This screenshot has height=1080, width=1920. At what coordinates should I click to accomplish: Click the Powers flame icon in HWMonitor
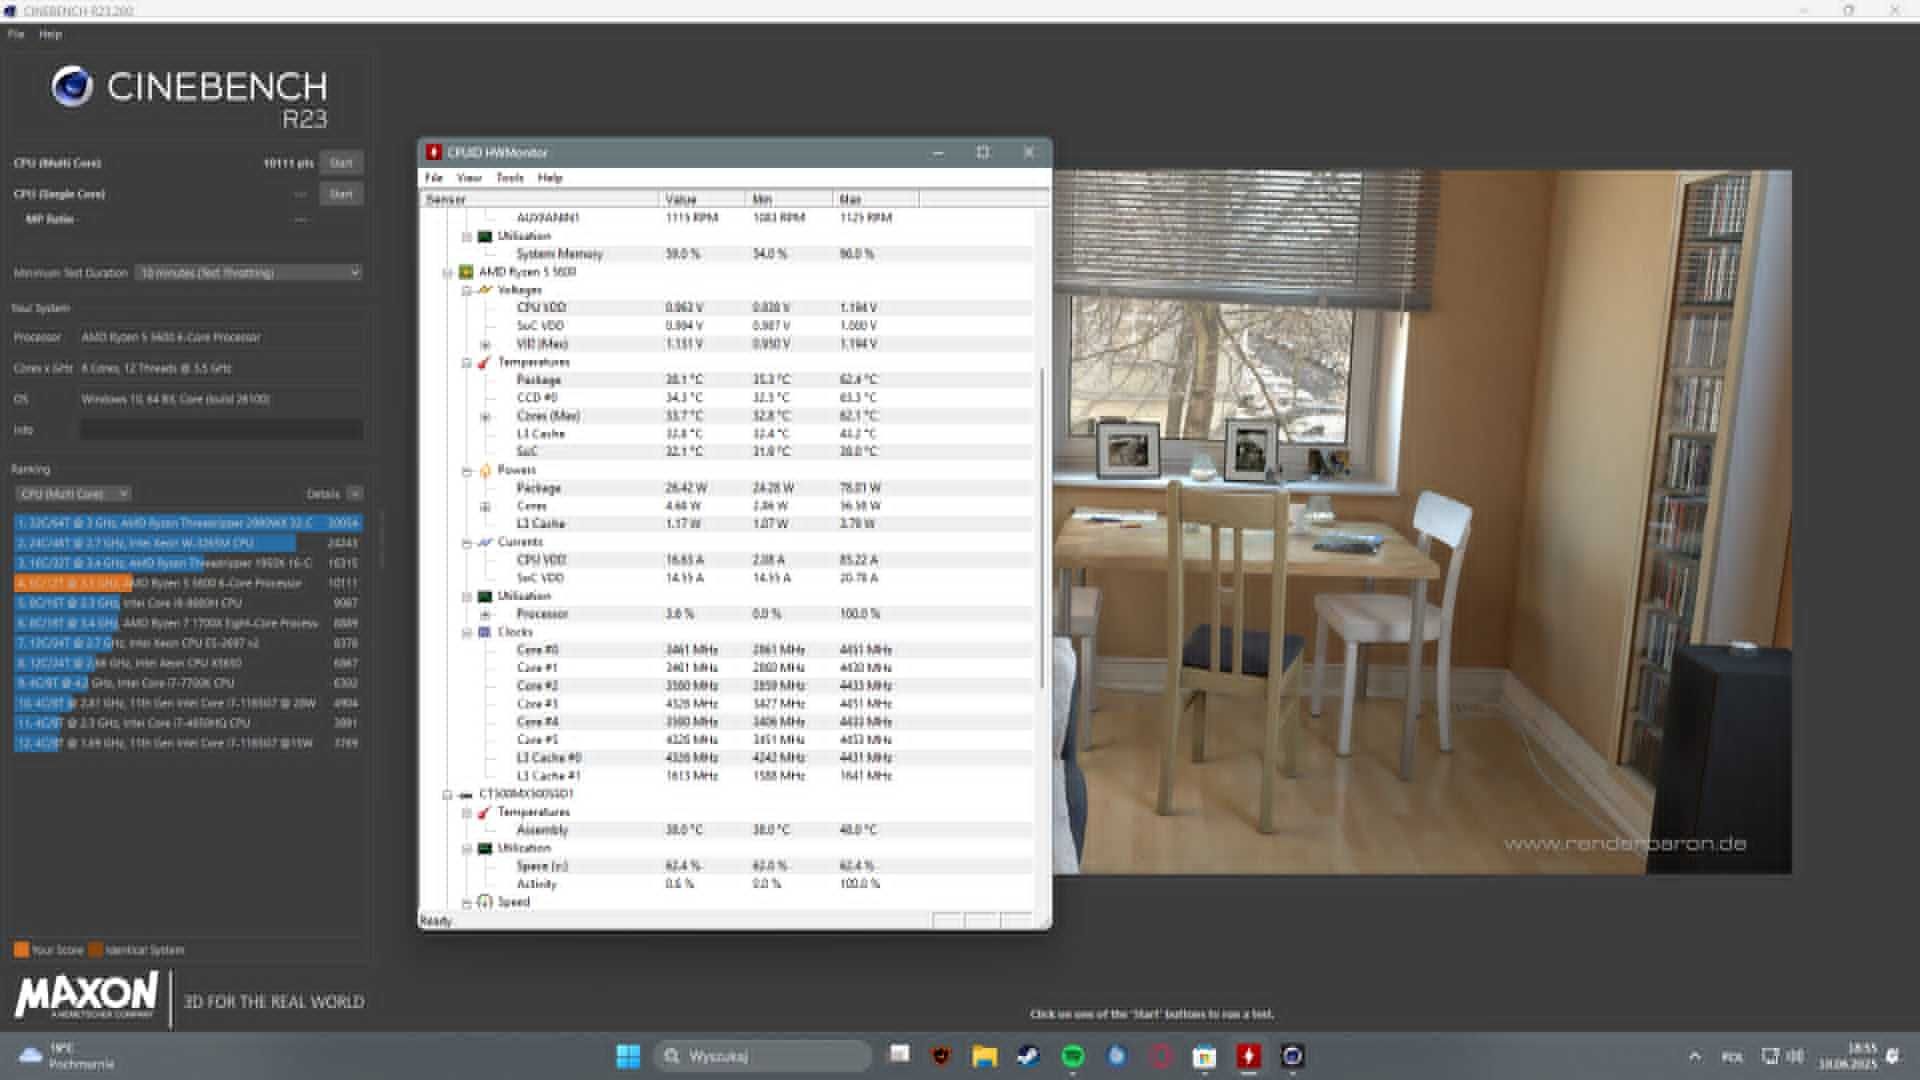(485, 470)
